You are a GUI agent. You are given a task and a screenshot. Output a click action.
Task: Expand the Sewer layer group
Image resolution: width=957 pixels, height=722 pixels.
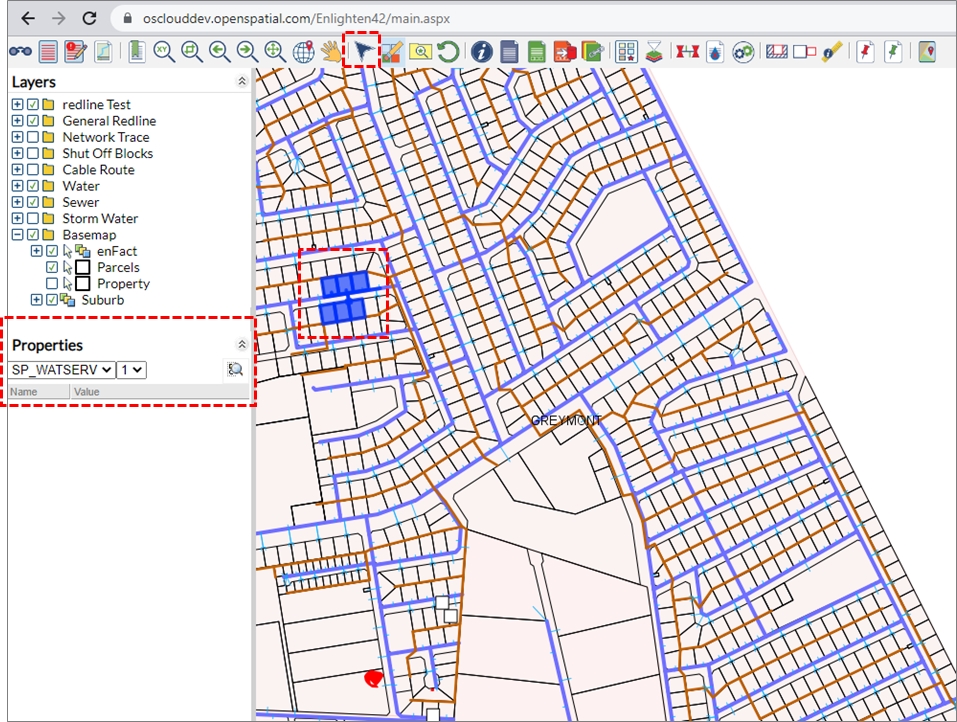[17, 202]
